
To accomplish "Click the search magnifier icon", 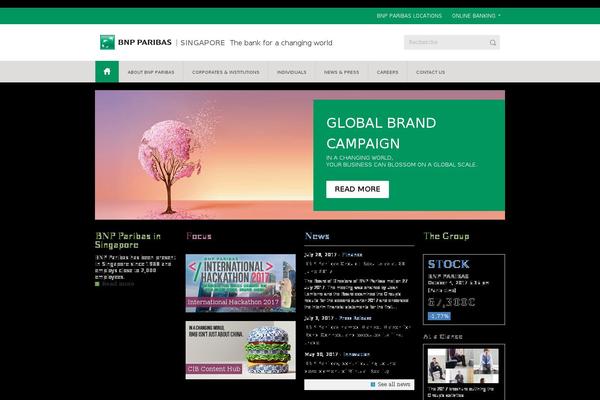I will [x=492, y=42].
